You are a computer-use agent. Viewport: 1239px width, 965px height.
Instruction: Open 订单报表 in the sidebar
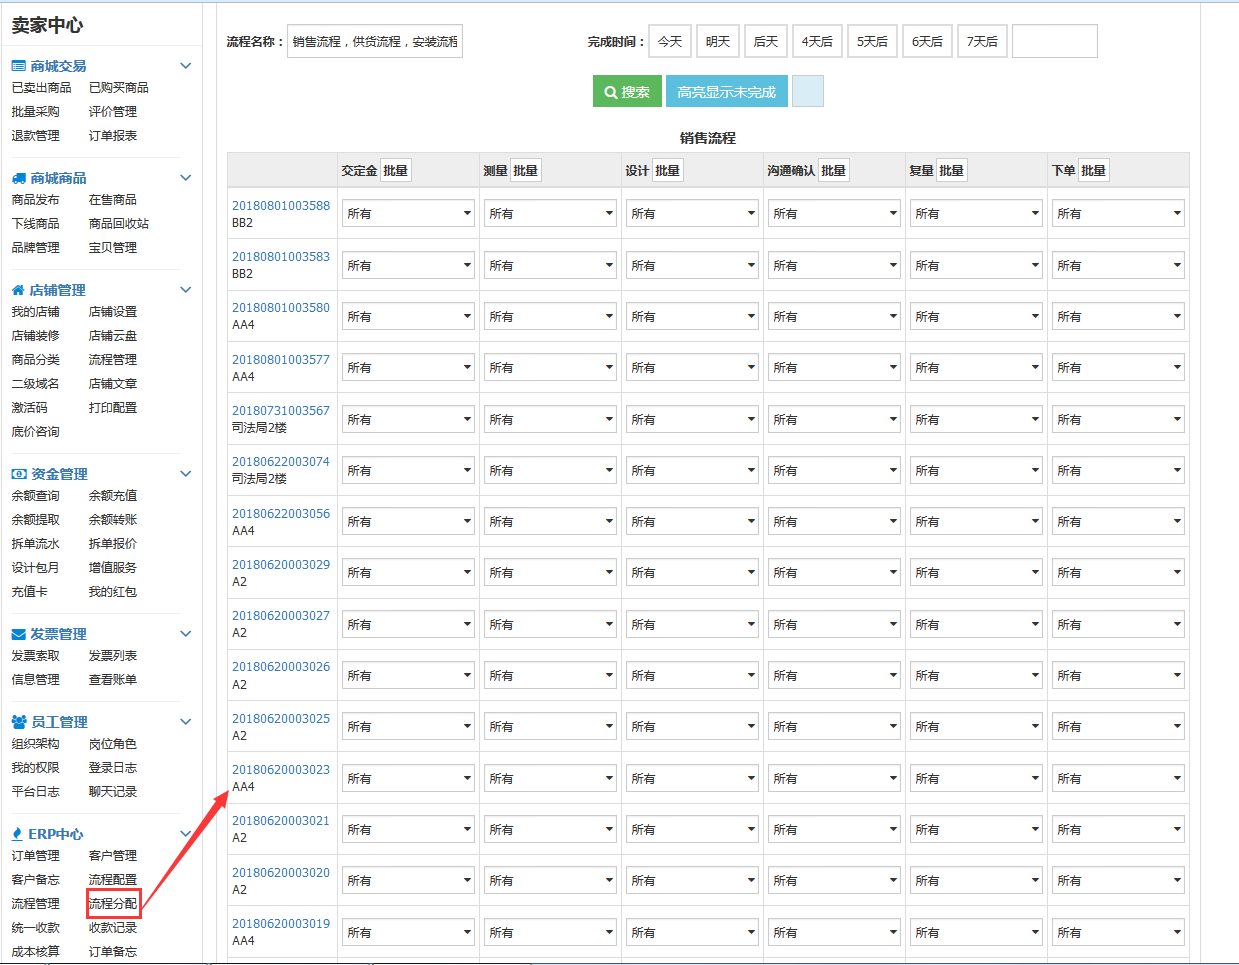113,136
